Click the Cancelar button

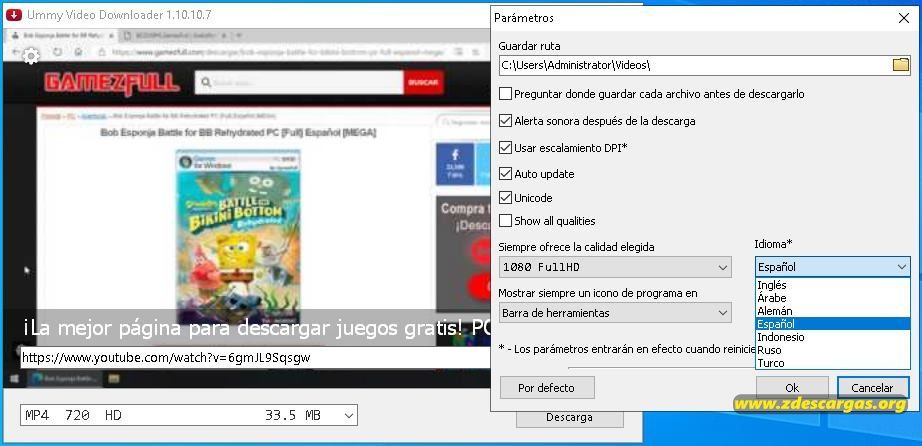(873, 388)
